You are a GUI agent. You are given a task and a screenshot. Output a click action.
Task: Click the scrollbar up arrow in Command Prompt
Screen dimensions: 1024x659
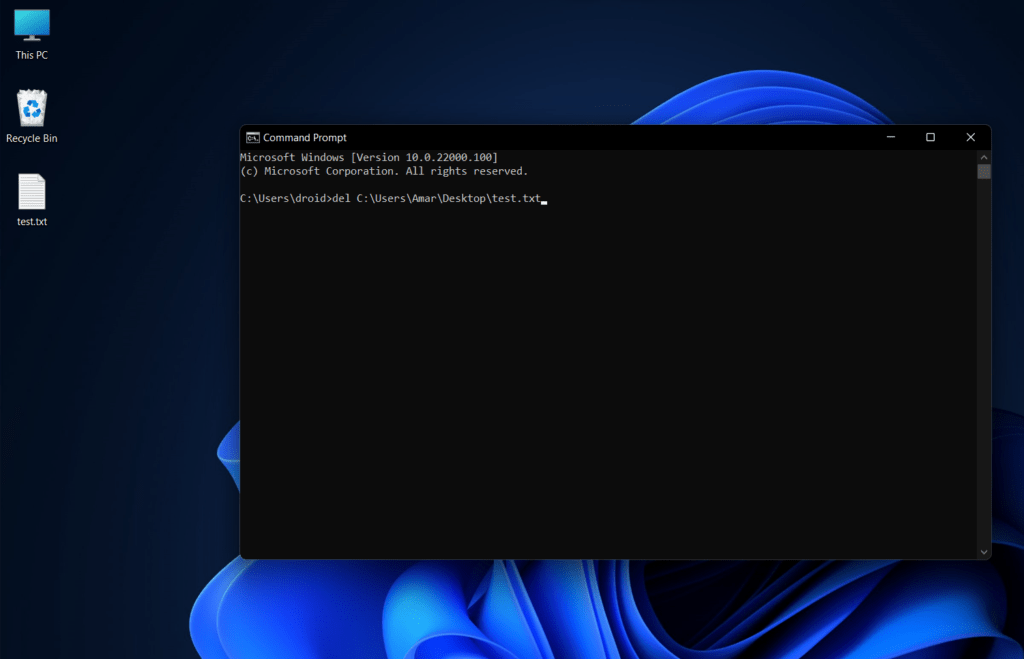(984, 157)
